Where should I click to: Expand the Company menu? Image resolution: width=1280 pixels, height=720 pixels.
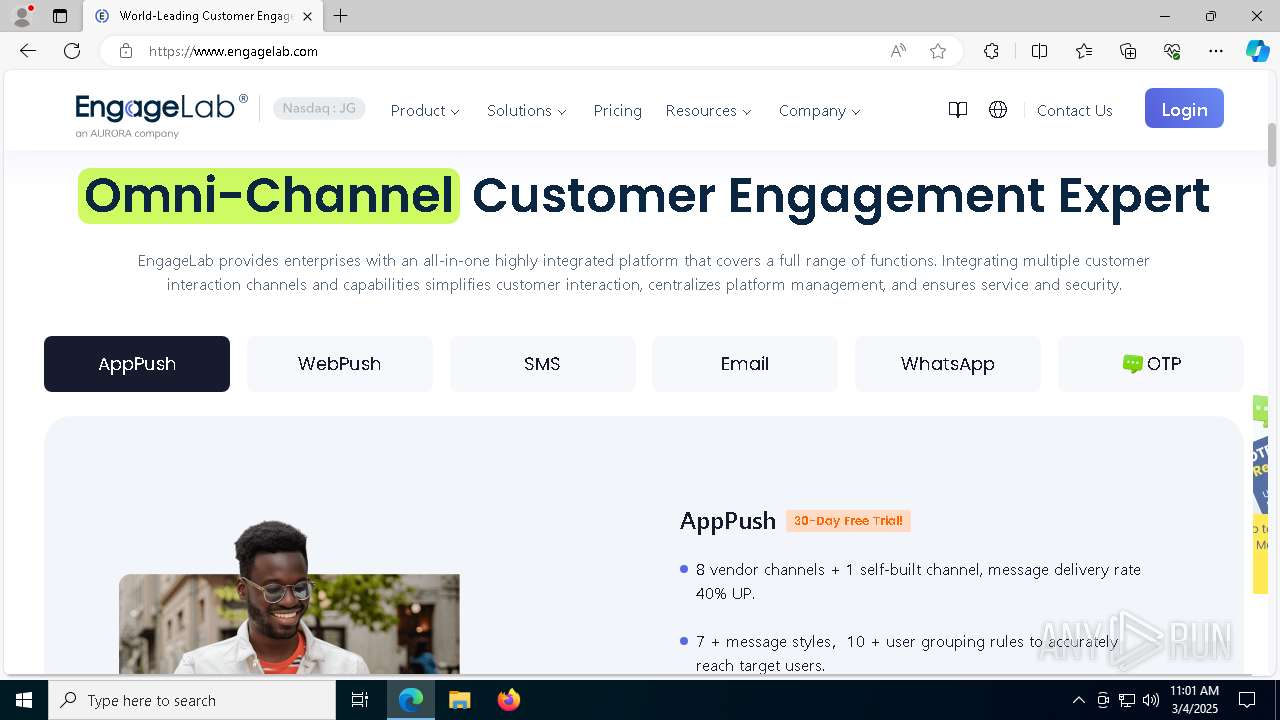coord(820,110)
